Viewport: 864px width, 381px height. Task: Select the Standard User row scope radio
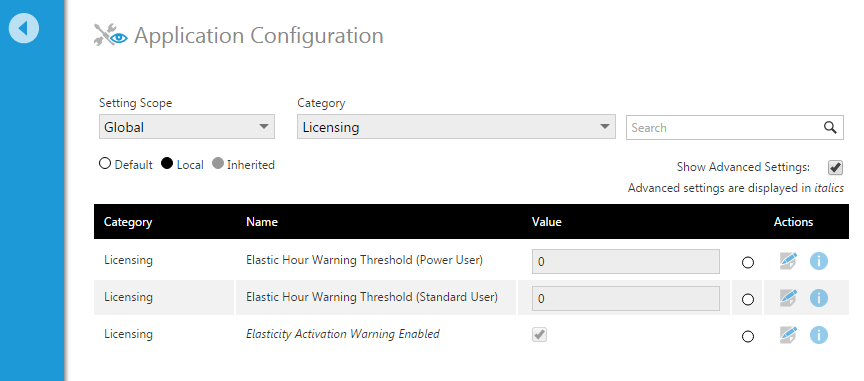(748, 300)
